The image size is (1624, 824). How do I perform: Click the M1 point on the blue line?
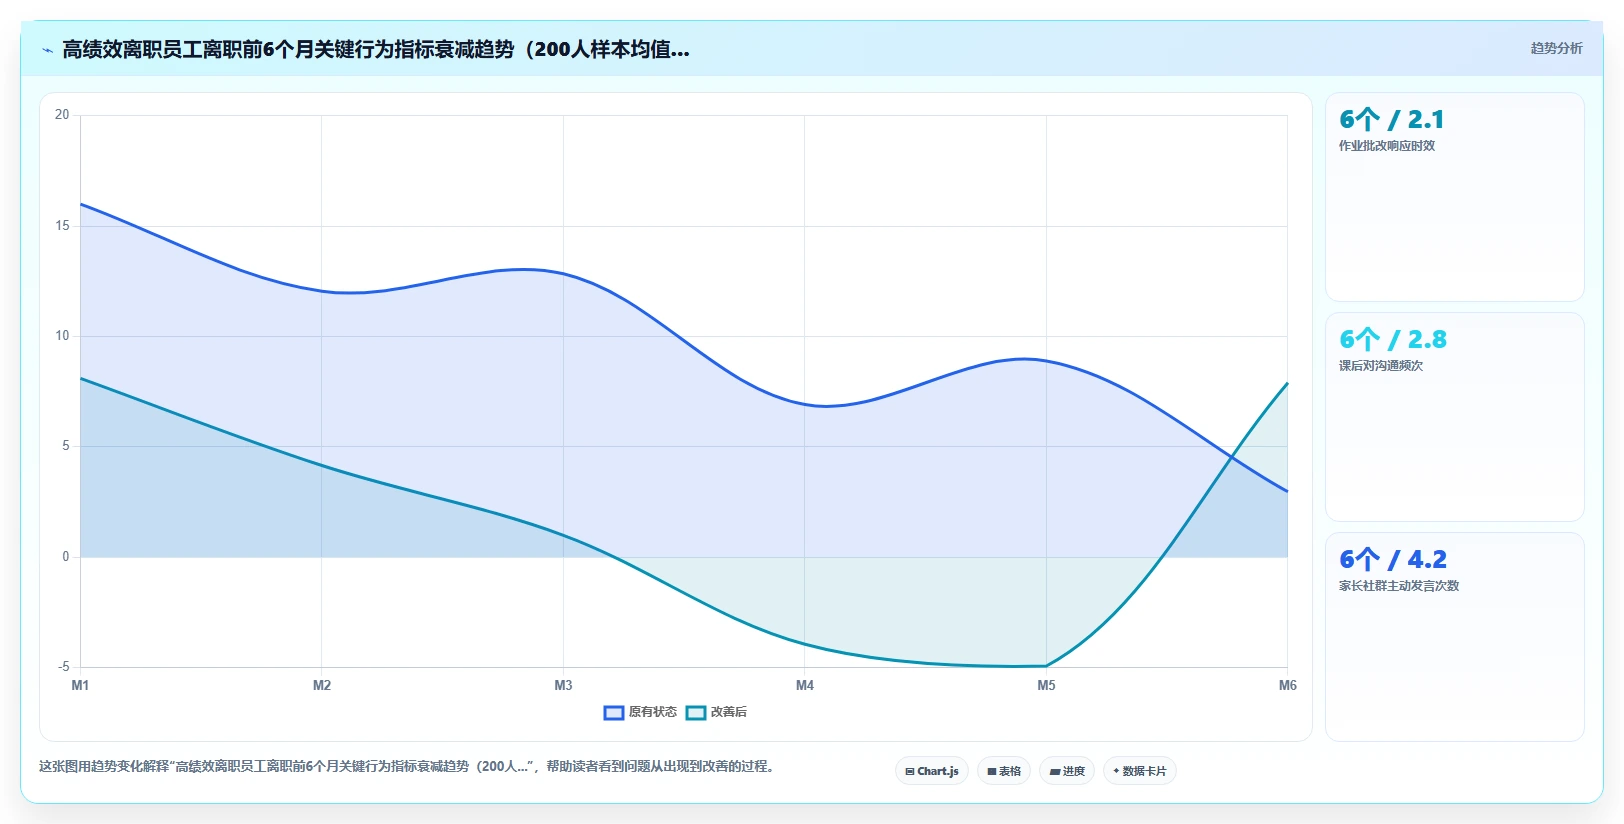coord(81,204)
